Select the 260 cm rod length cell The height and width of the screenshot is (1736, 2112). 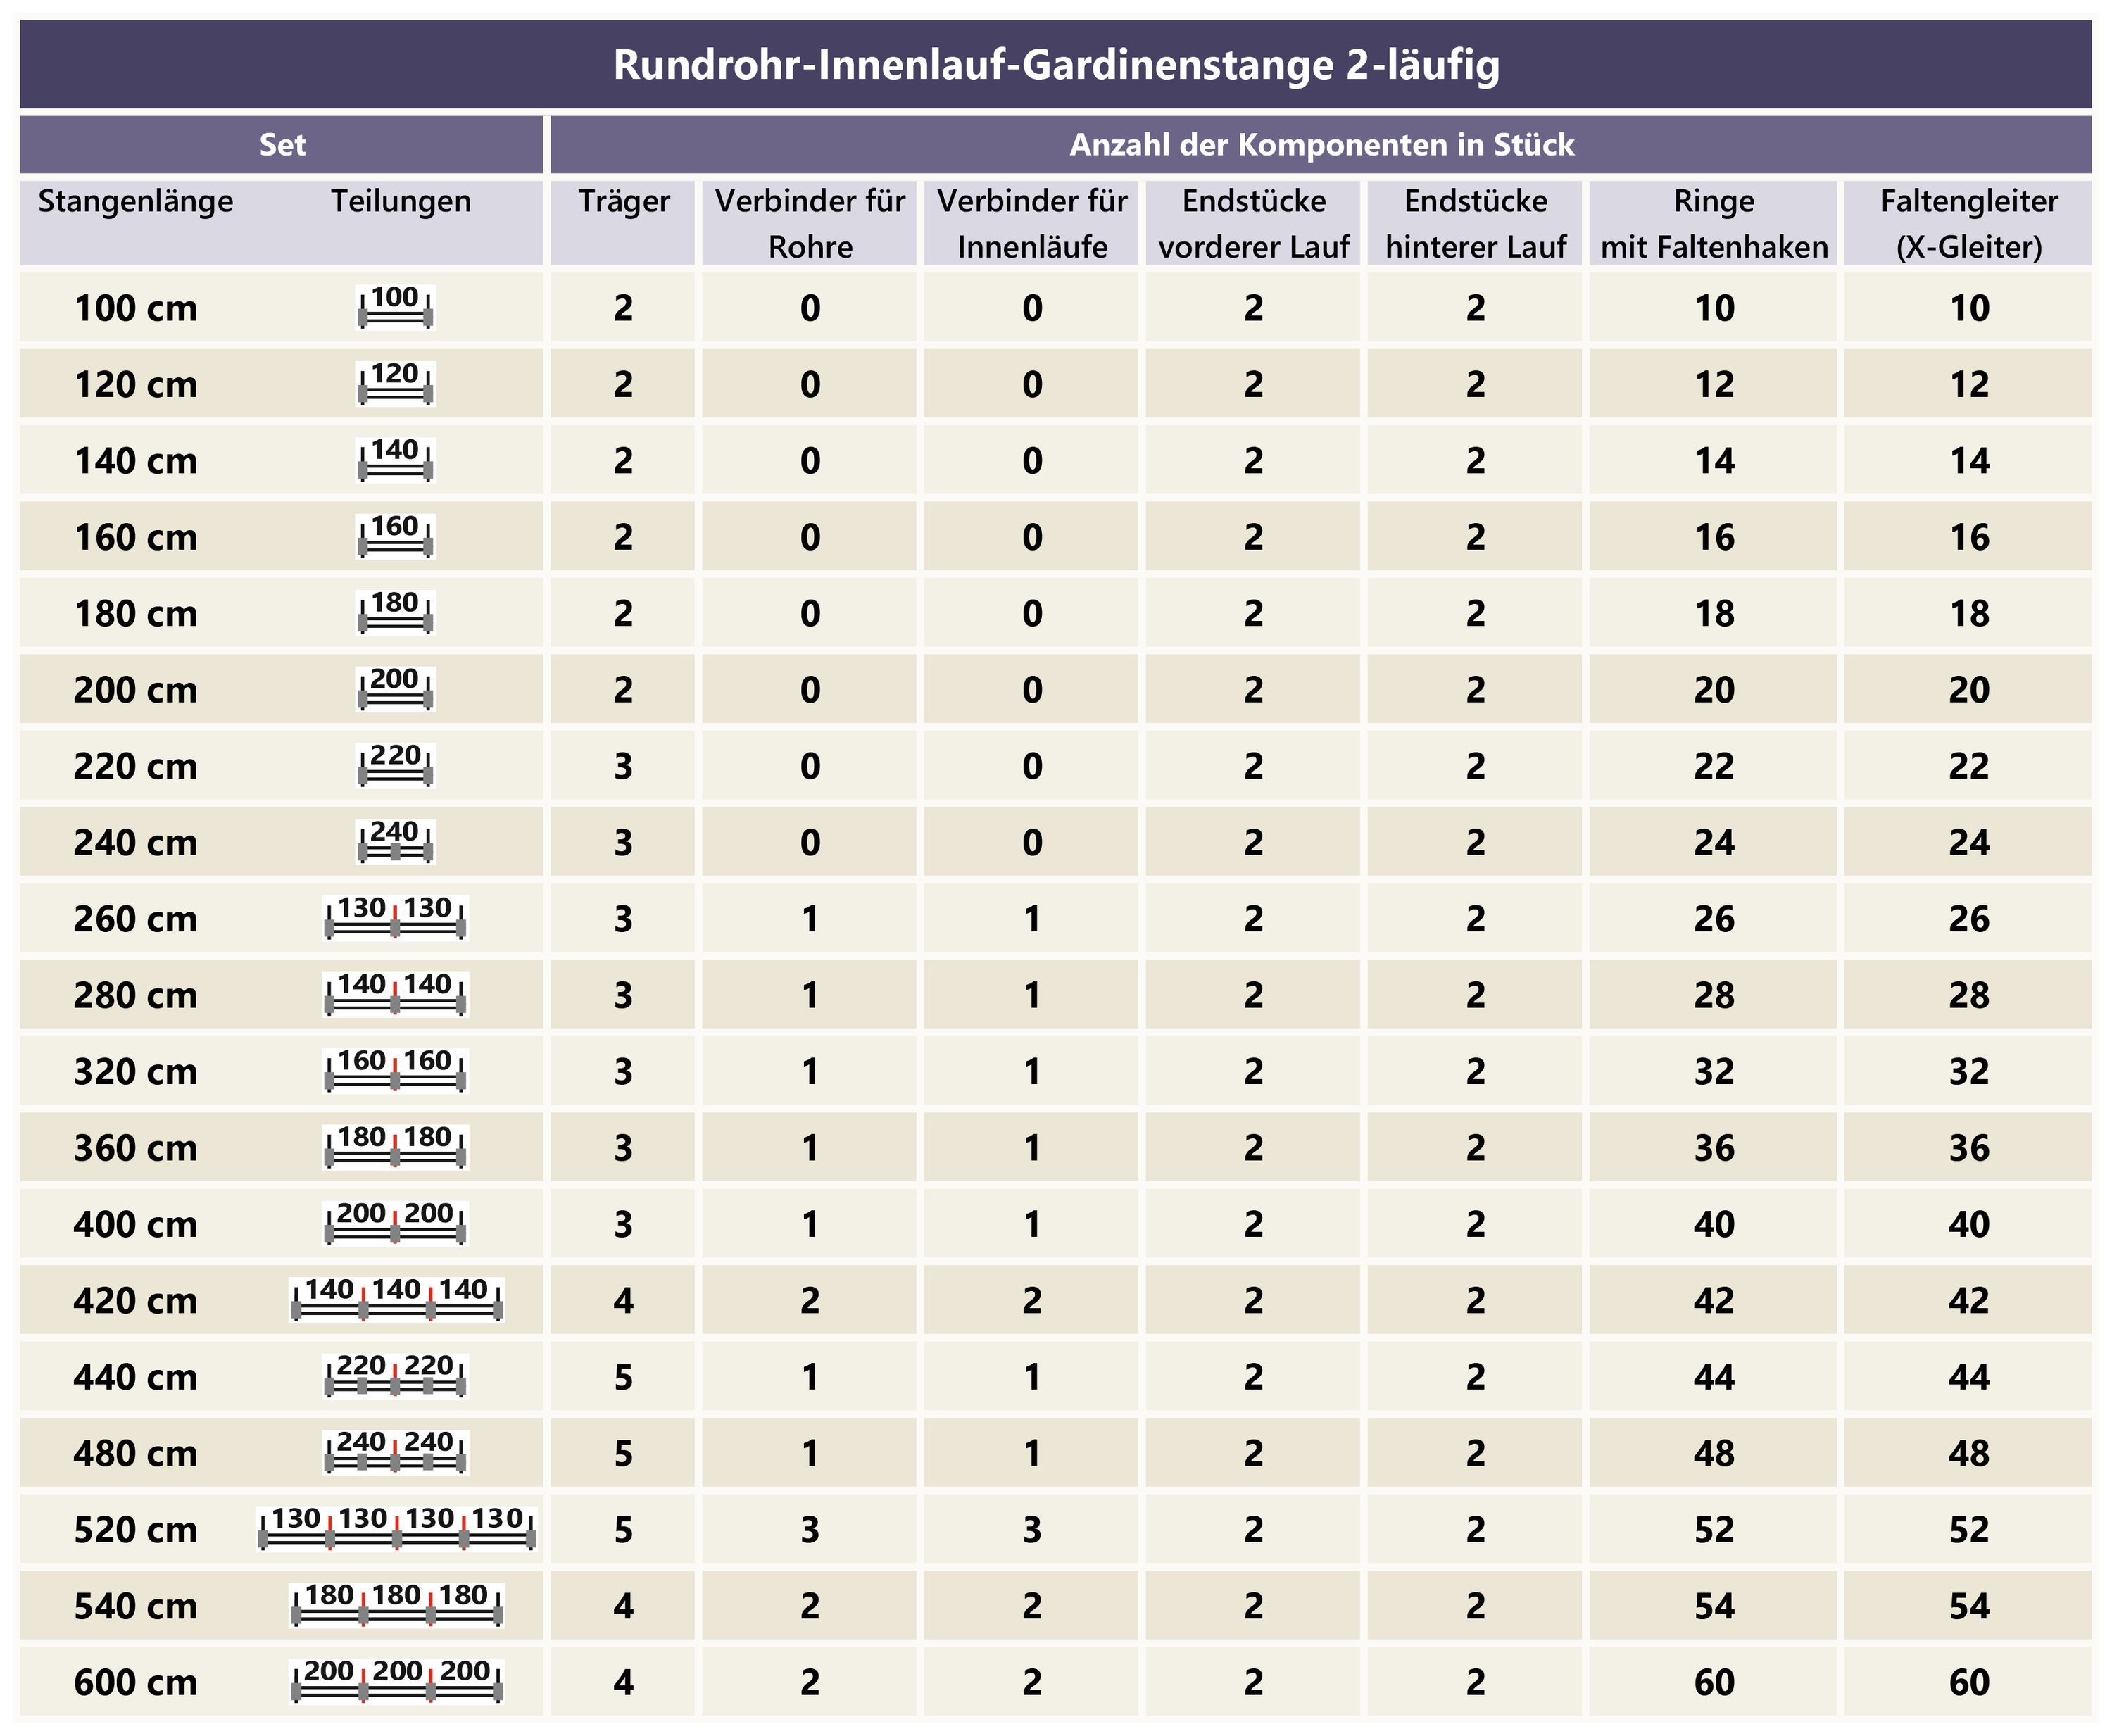tap(136, 919)
